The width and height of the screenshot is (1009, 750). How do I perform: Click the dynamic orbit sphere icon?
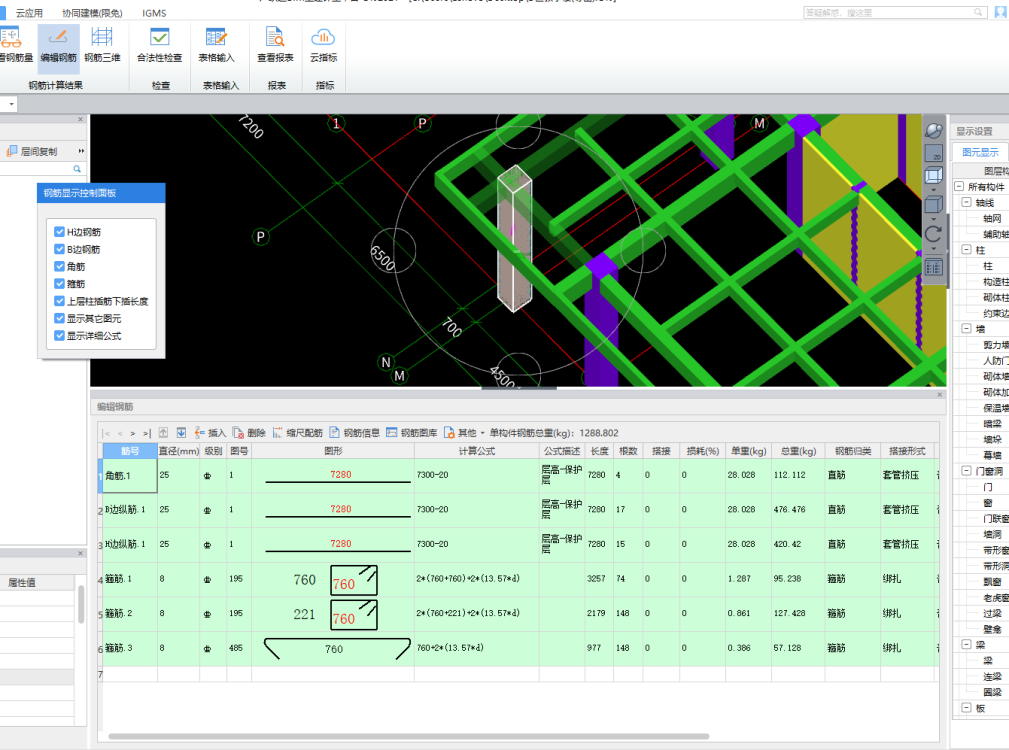(x=934, y=131)
